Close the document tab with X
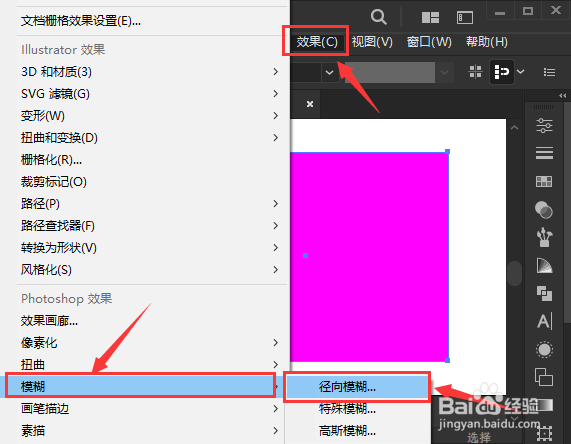The width and height of the screenshot is (571, 444). pyautogui.click(x=310, y=104)
